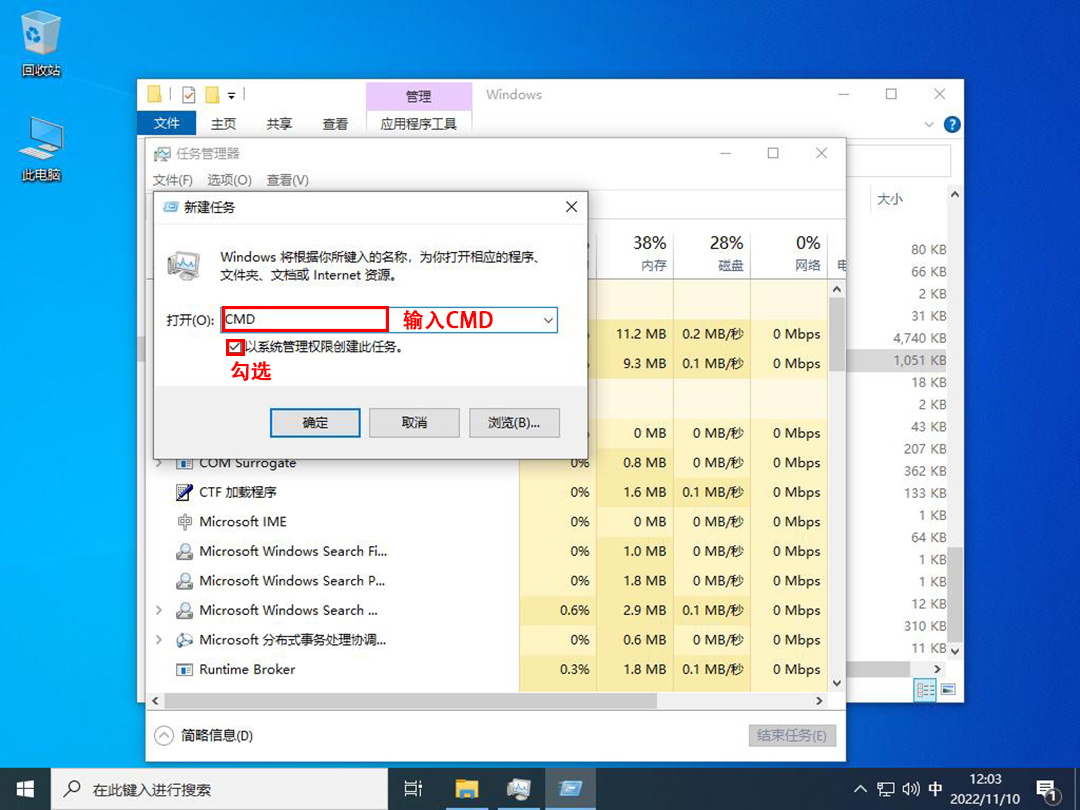This screenshot has width=1080, height=810.
Task: Click the Task Manager vertical scrollbar thumb
Action: tap(837, 335)
